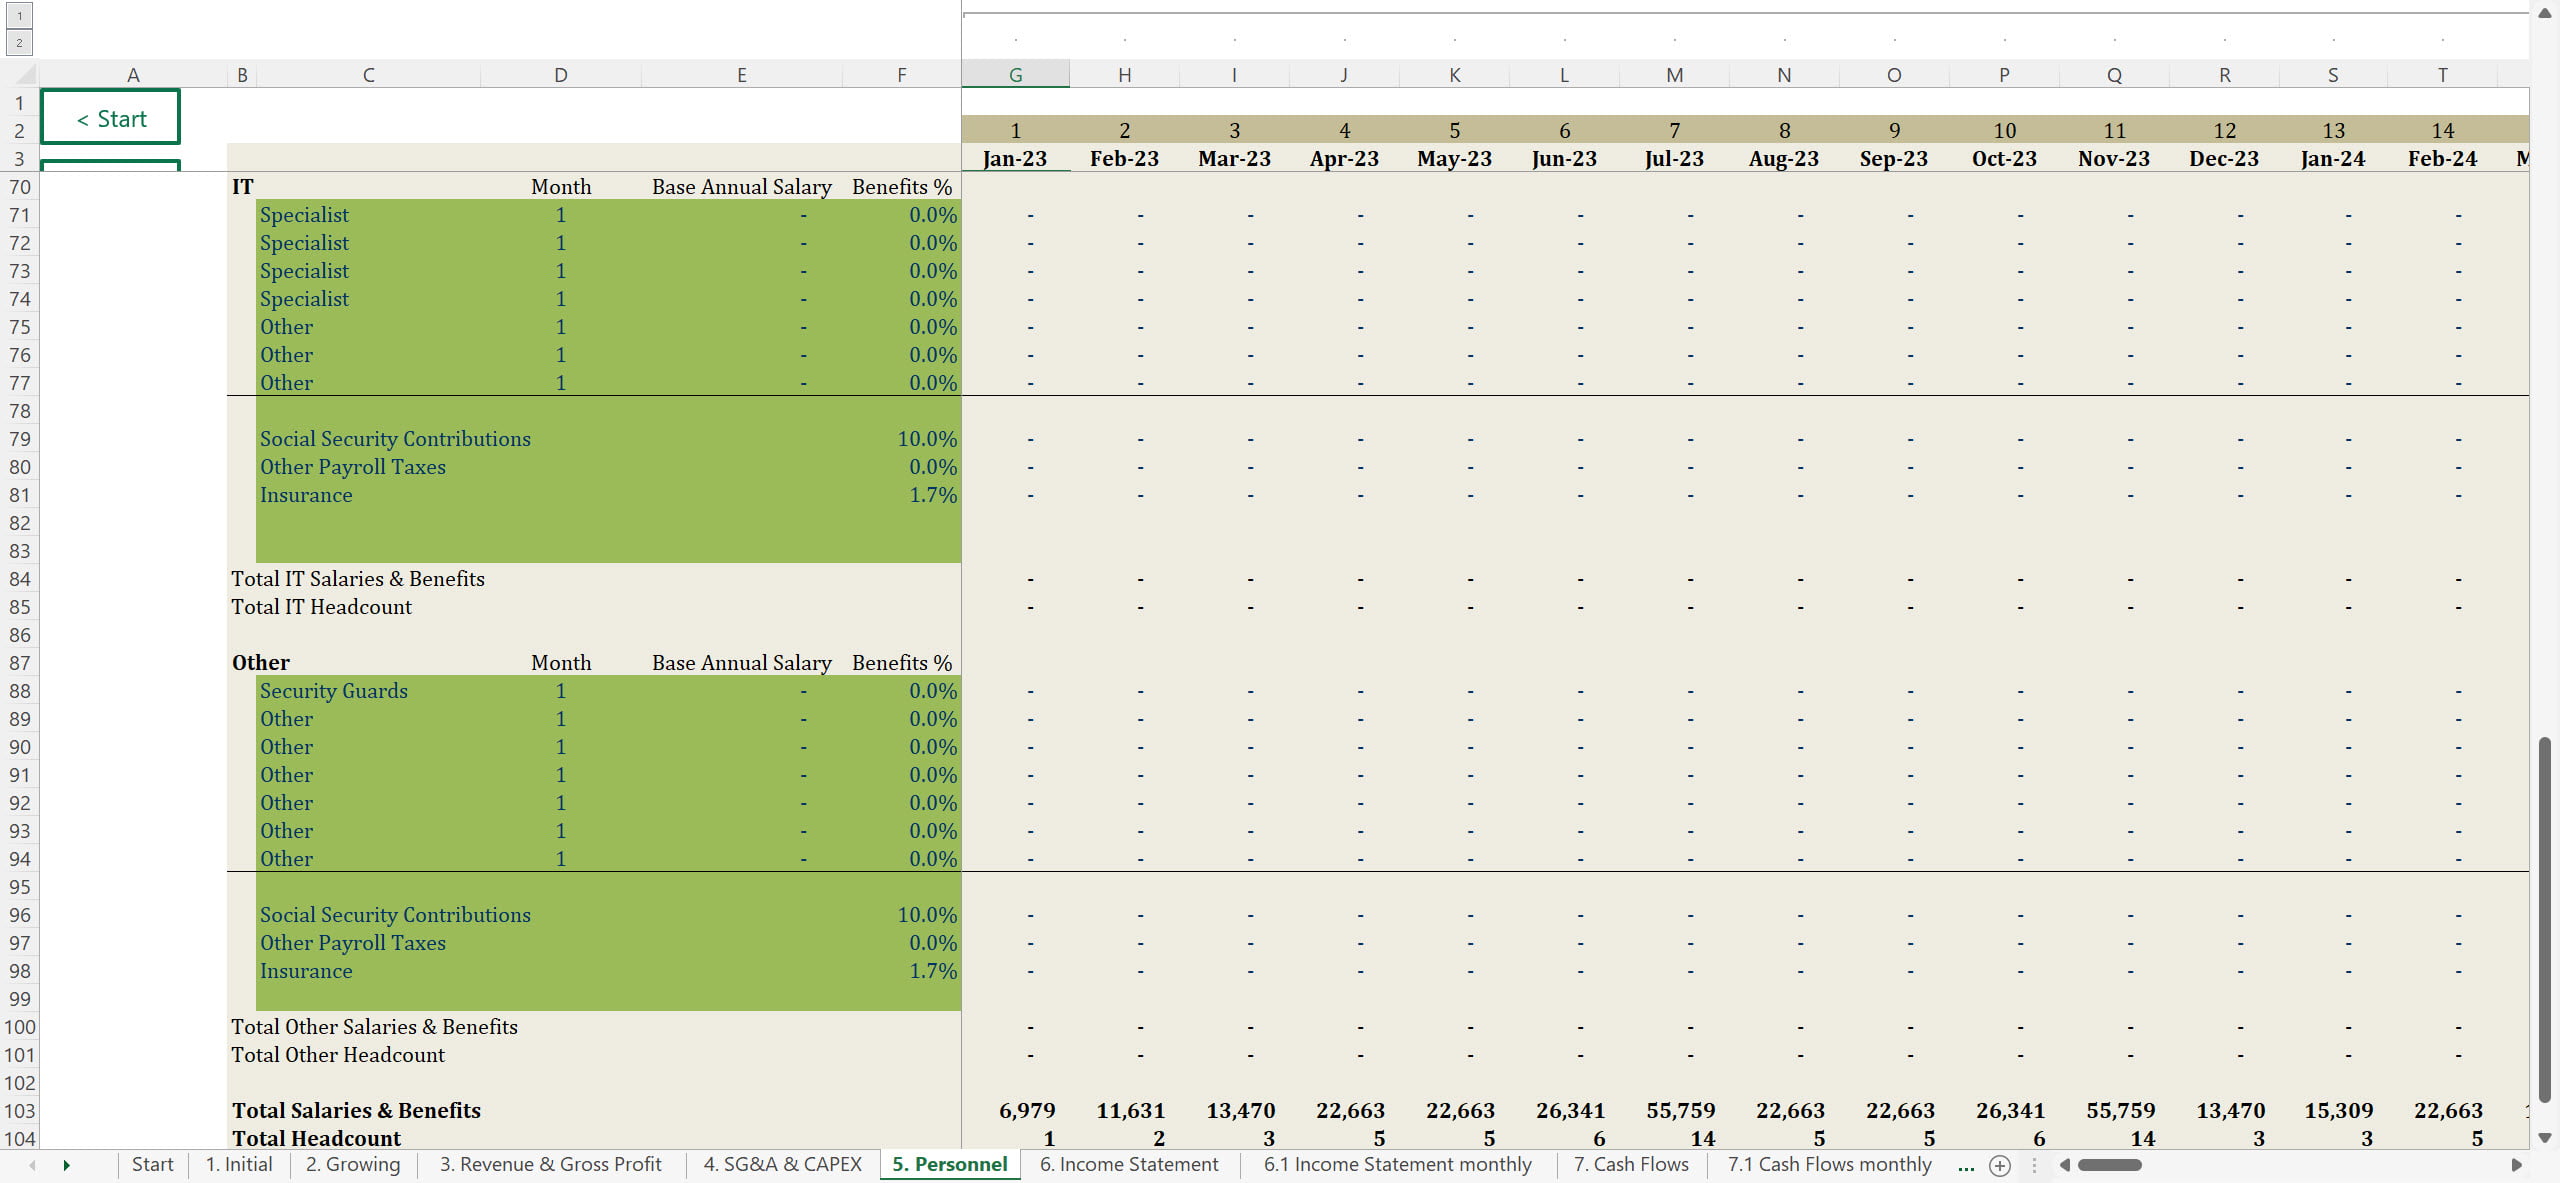
Task: Switch to 6. Income Statement tab
Action: 1128,1164
